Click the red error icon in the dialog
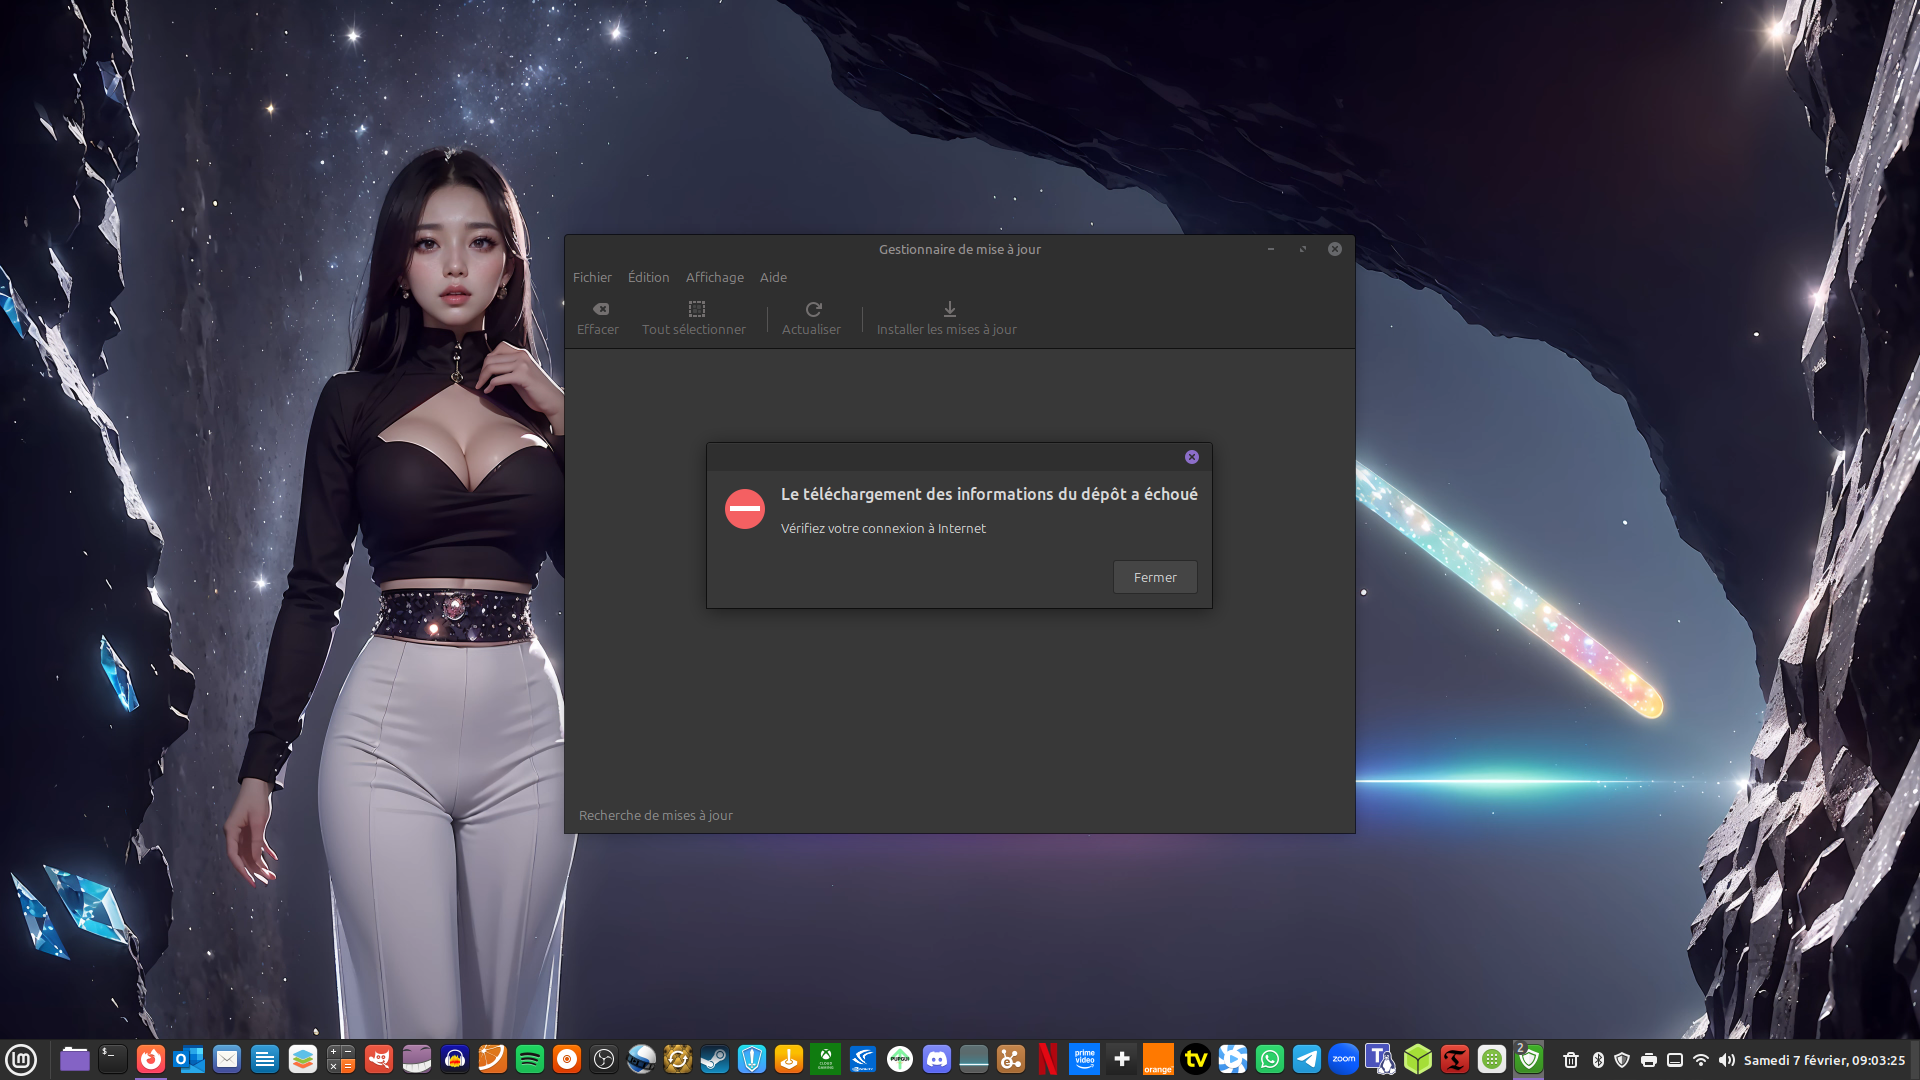Image resolution: width=1920 pixels, height=1080 pixels. click(745, 509)
